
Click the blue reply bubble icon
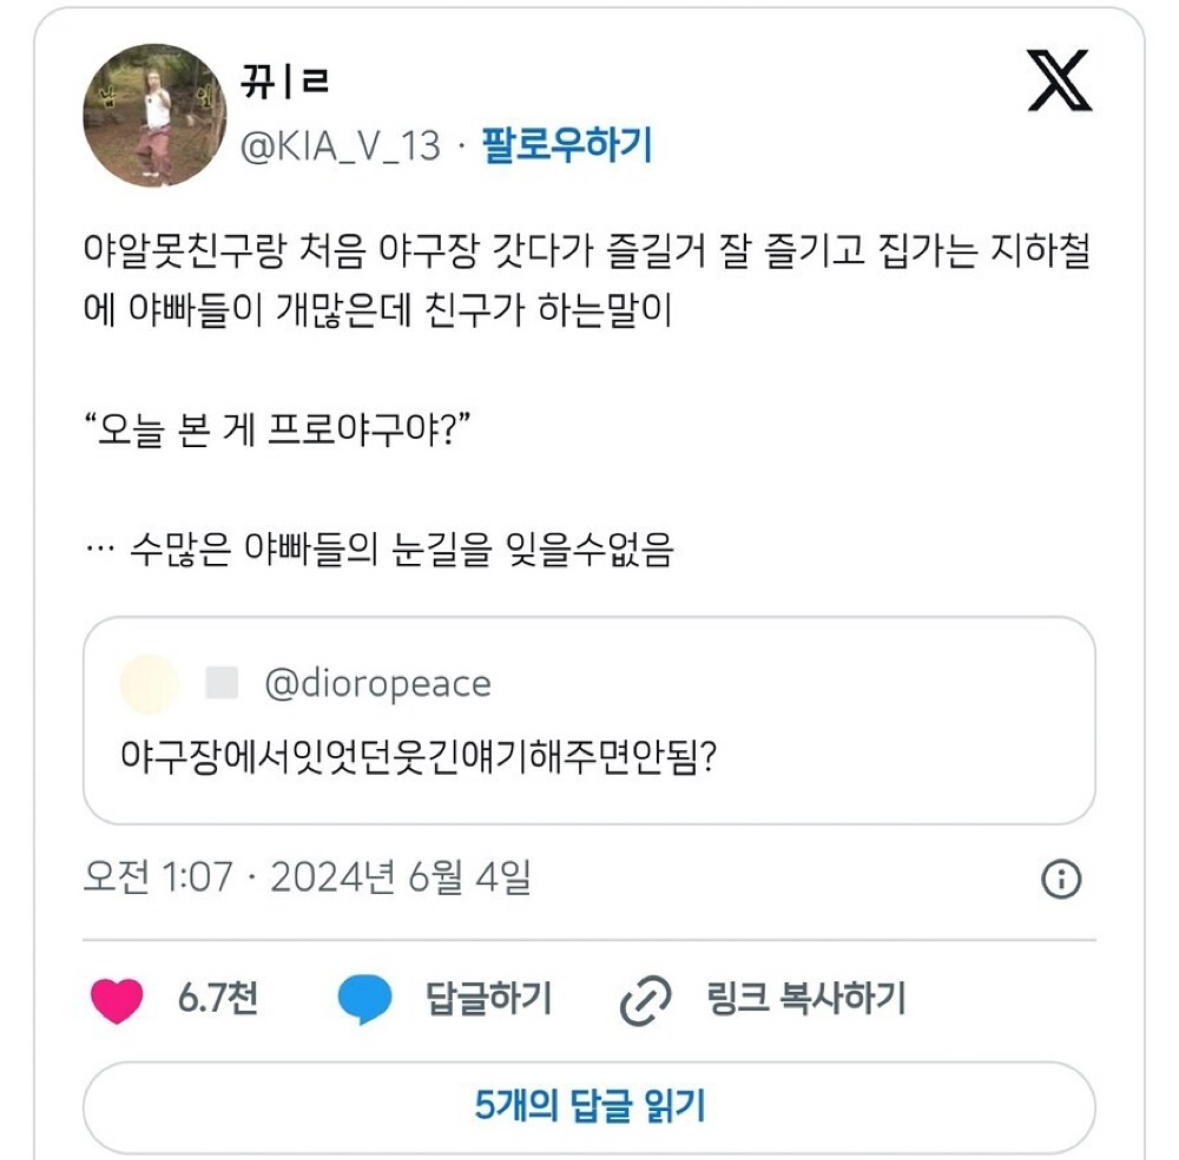pos(364,998)
